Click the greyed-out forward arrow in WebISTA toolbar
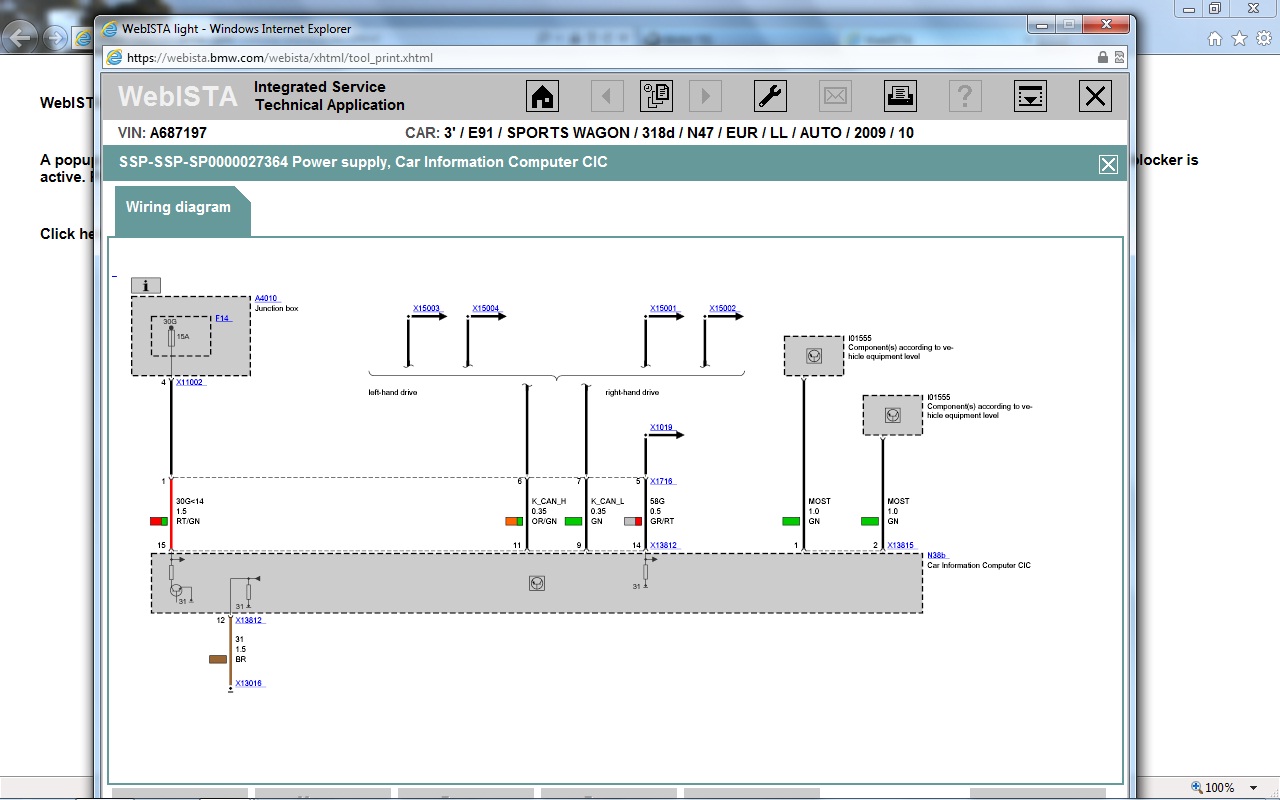The height and width of the screenshot is (800, 1280). pyautogui.click(x=705, y=96)
